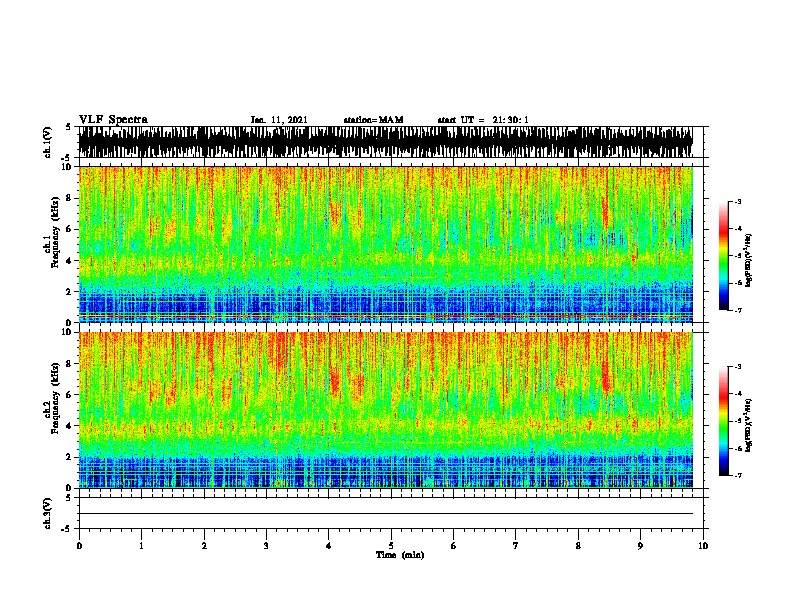Click the time axis tick label "6"
Screen dimensions: 792x612
tap(454, 546)
